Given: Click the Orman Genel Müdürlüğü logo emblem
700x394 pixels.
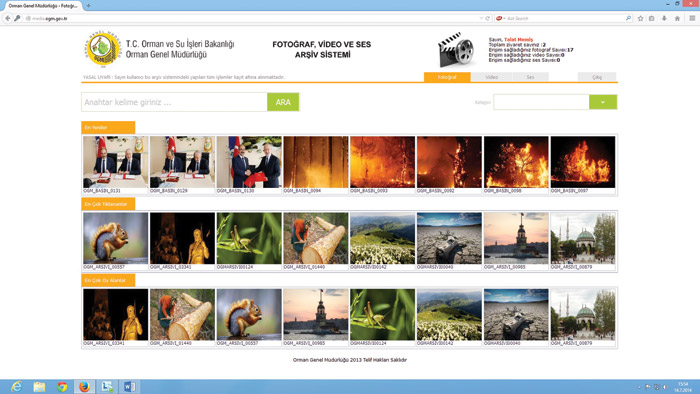Looking at the screenshot, I should (104, 49).
